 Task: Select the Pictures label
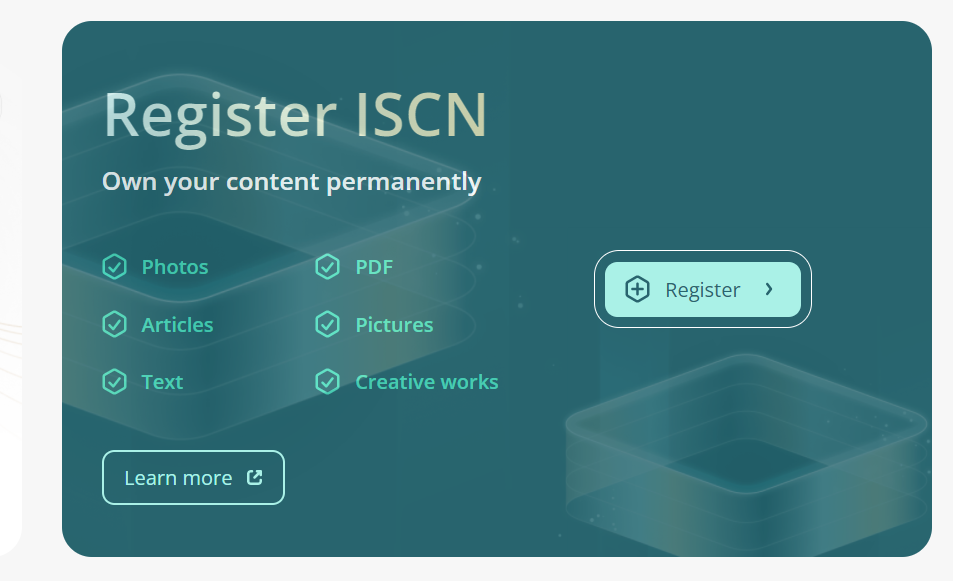tap(394, 325)
